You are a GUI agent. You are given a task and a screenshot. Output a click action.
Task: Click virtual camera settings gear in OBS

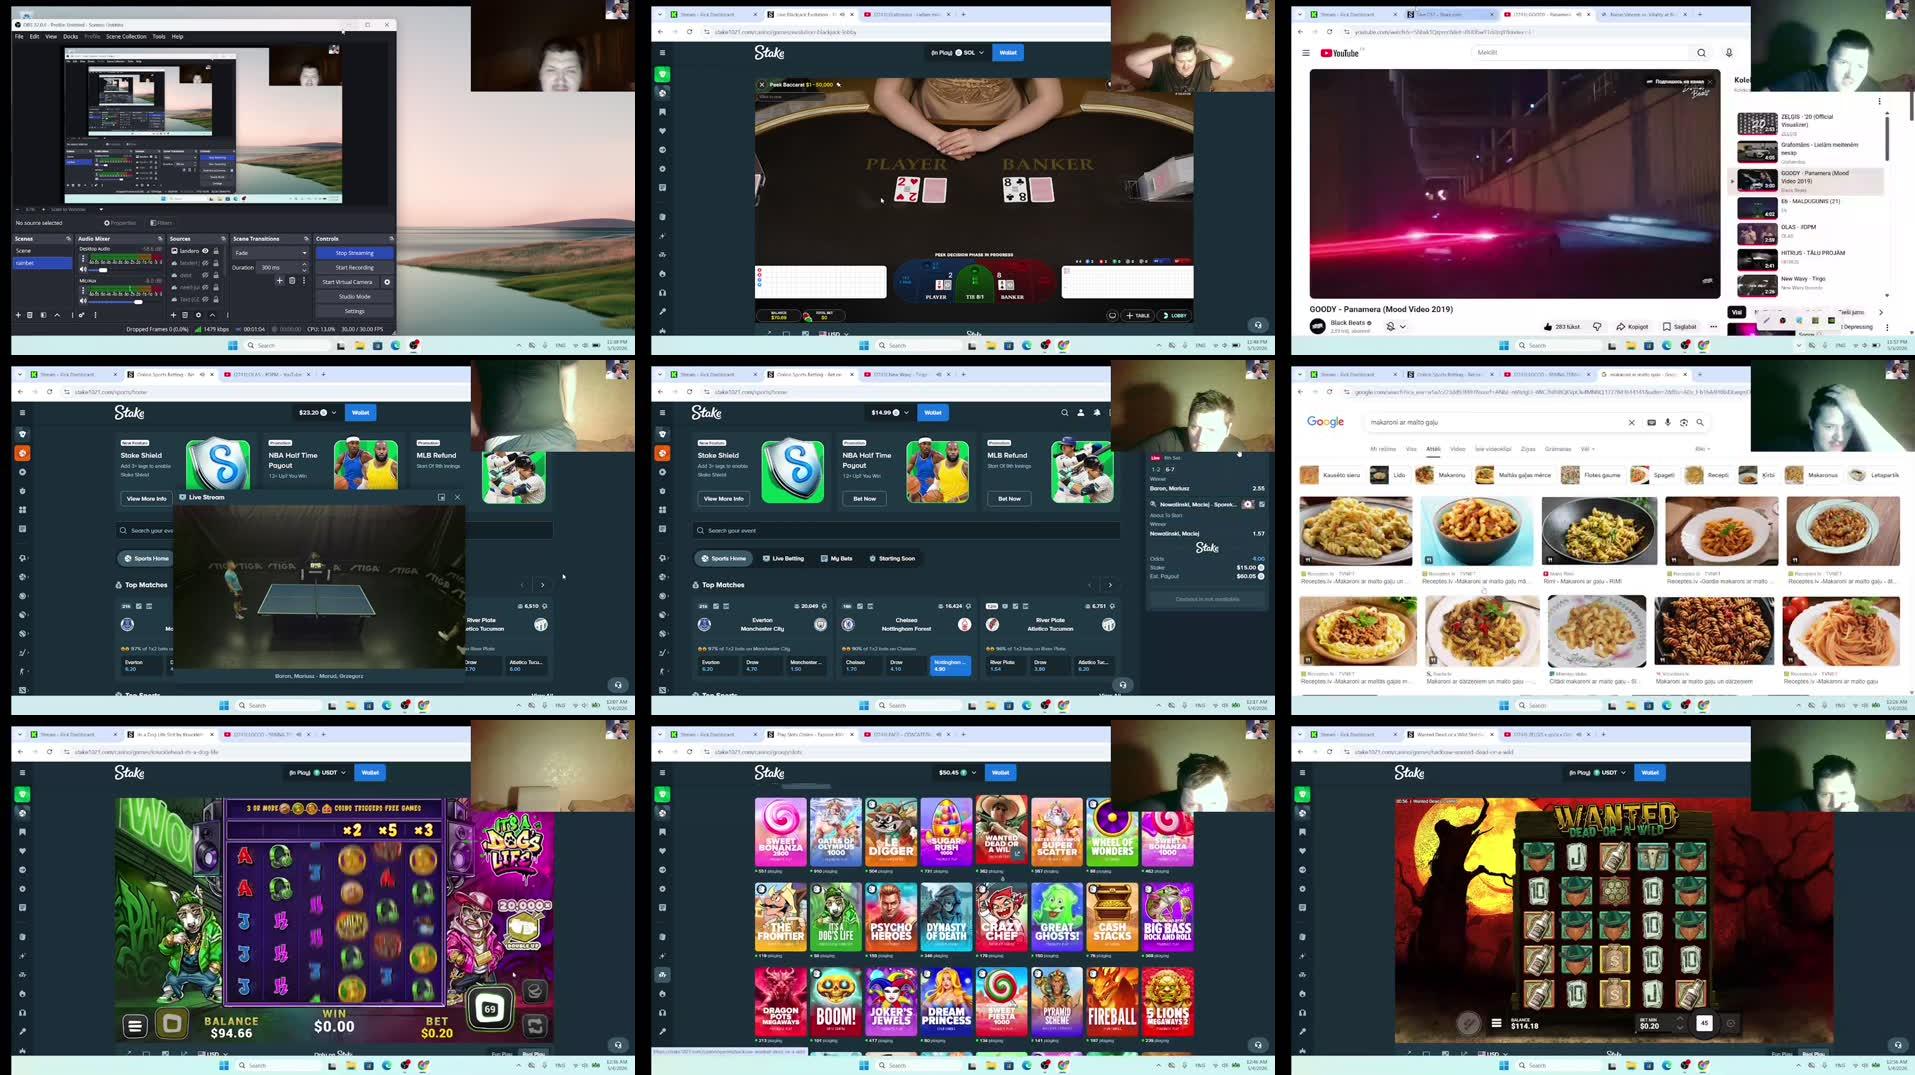[387, 282]
